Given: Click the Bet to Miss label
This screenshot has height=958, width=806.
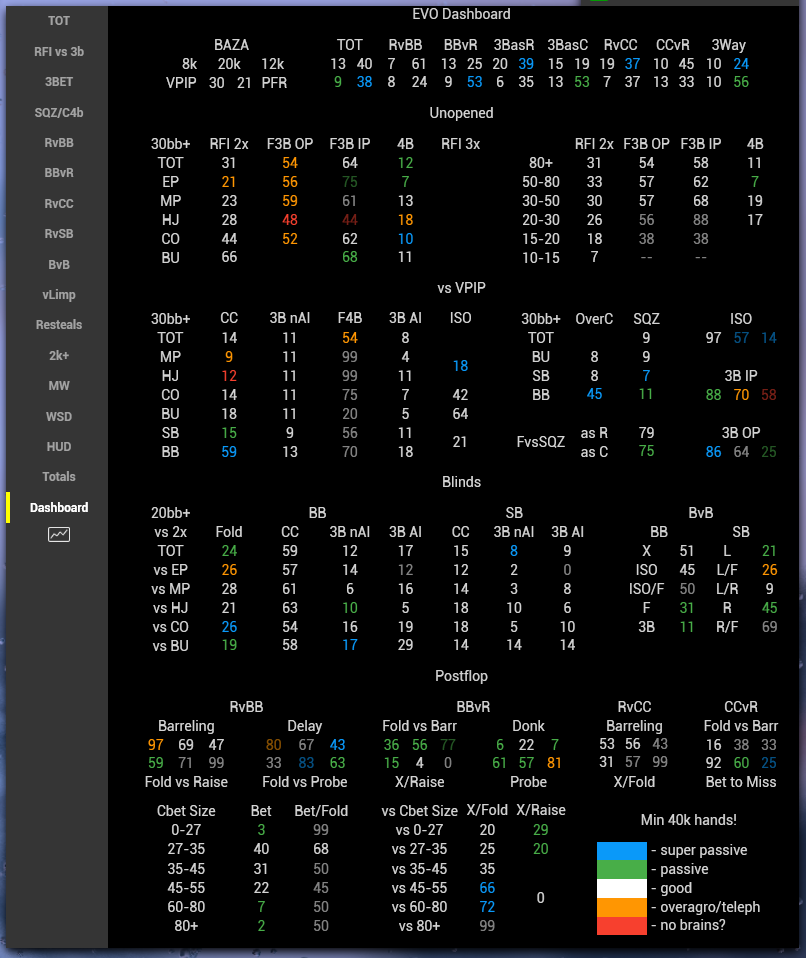Looking at the screenshot, I should pos(741,783).
